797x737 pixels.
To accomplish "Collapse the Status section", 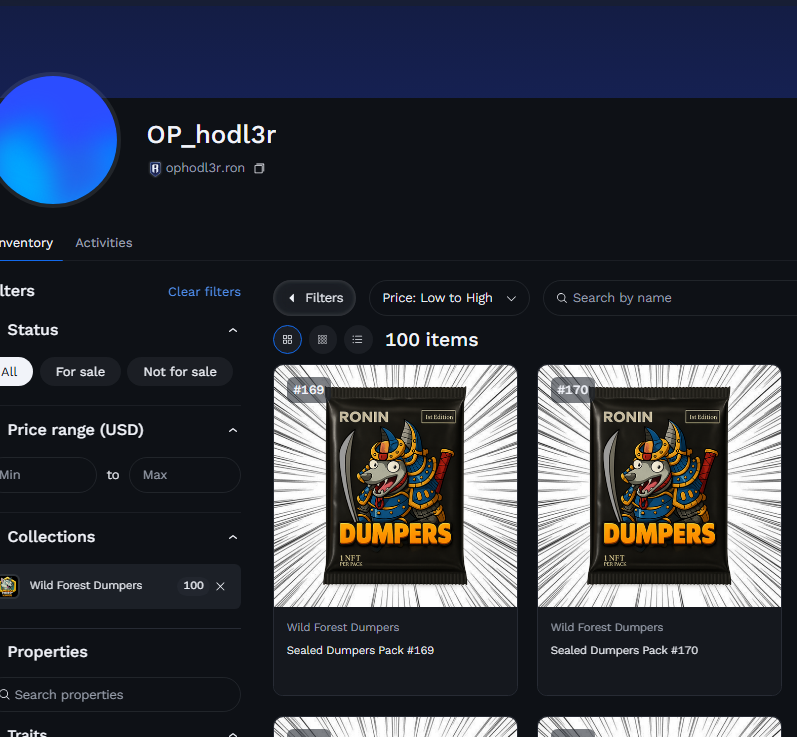I will (x=233, y=330).
